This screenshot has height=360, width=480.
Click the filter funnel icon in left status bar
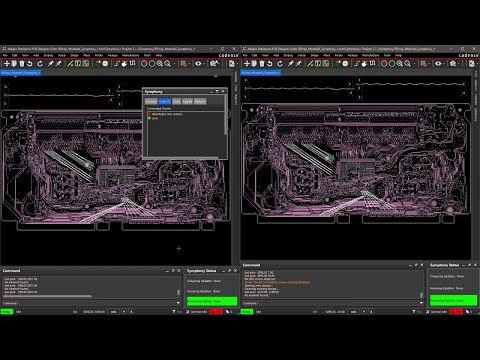(x=174, y=312)
